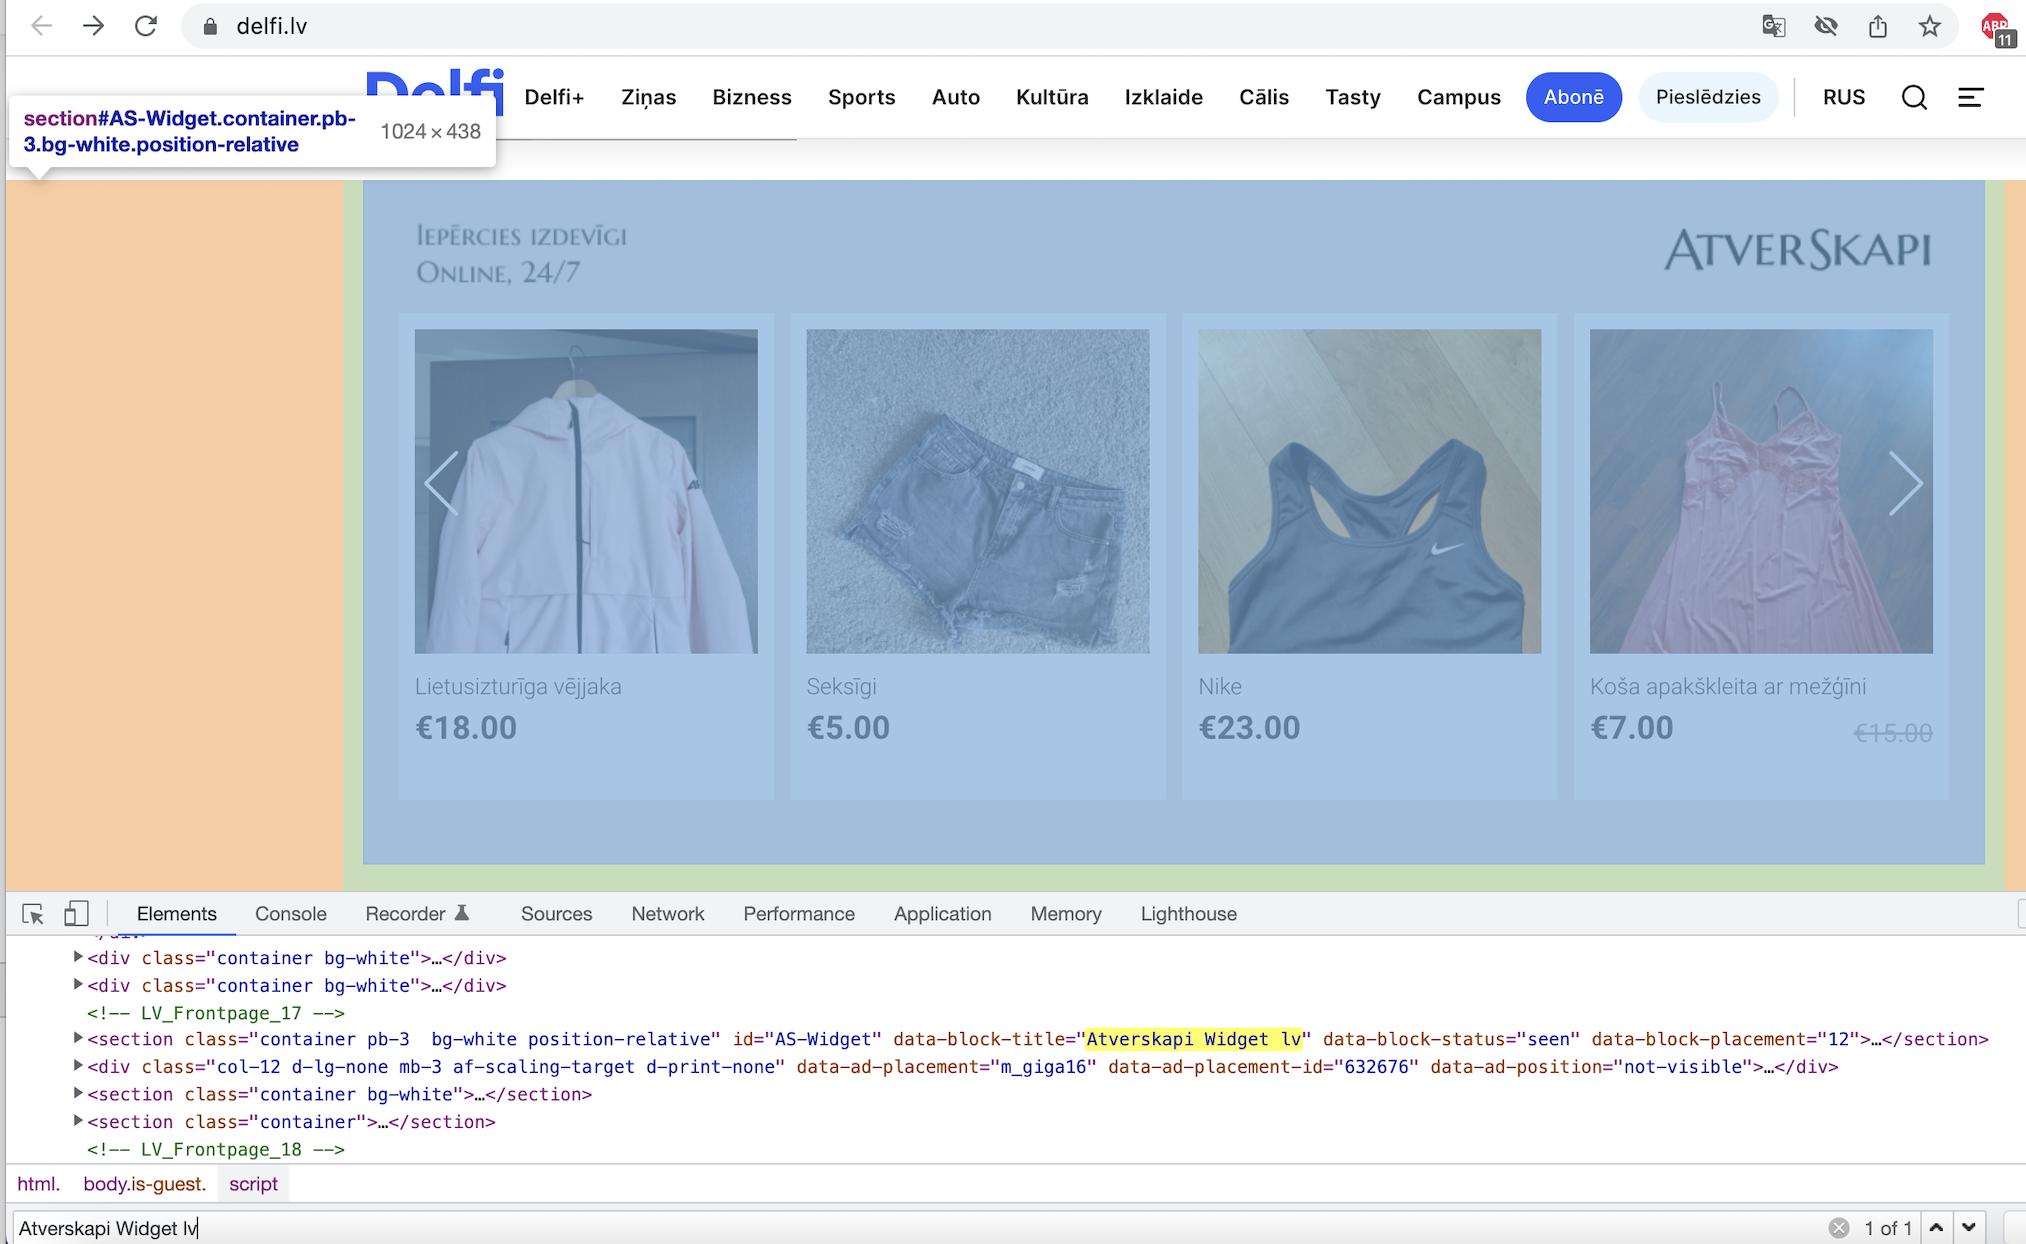Expand second container bg-white div node

click(x=78, y=985)
